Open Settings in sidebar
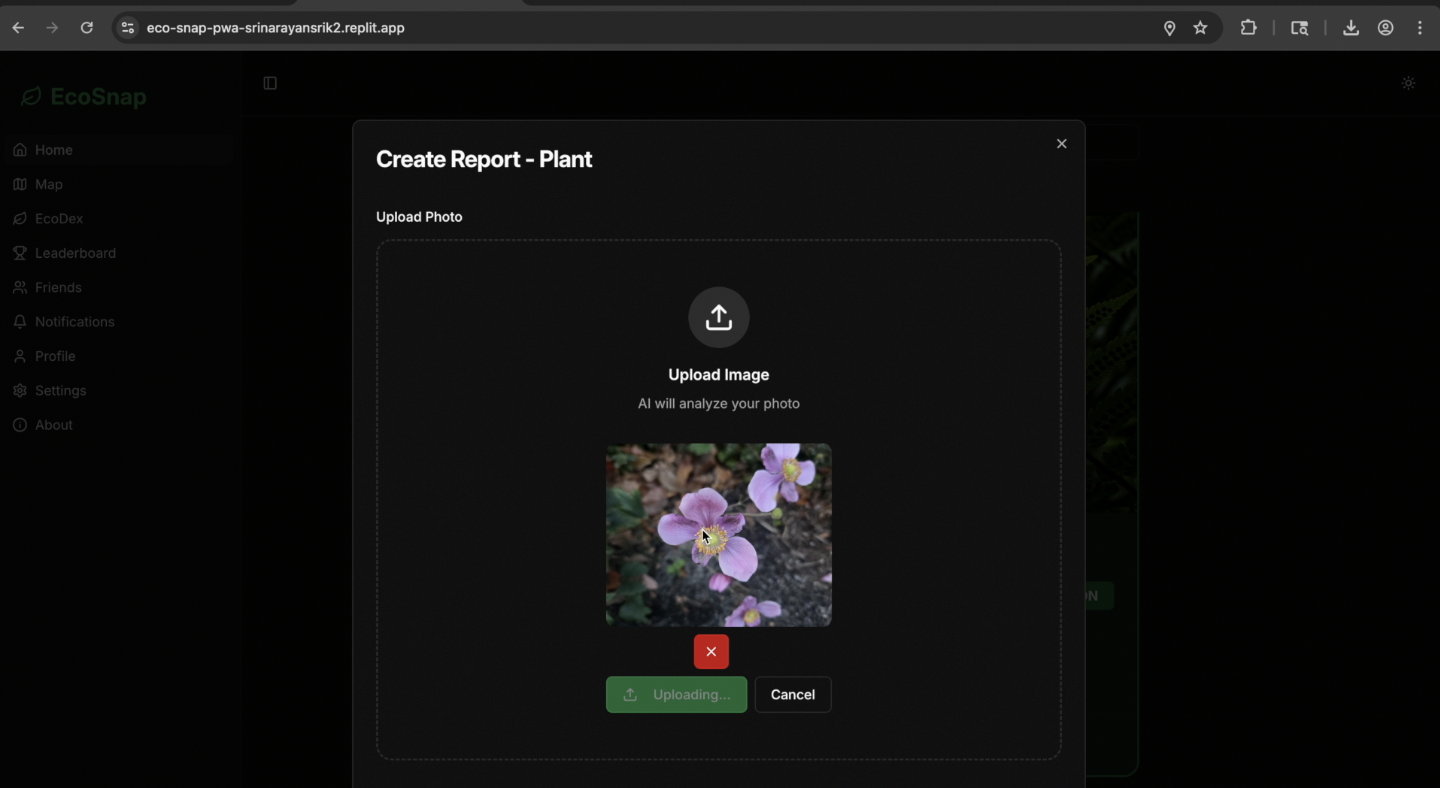 (118, 390)
